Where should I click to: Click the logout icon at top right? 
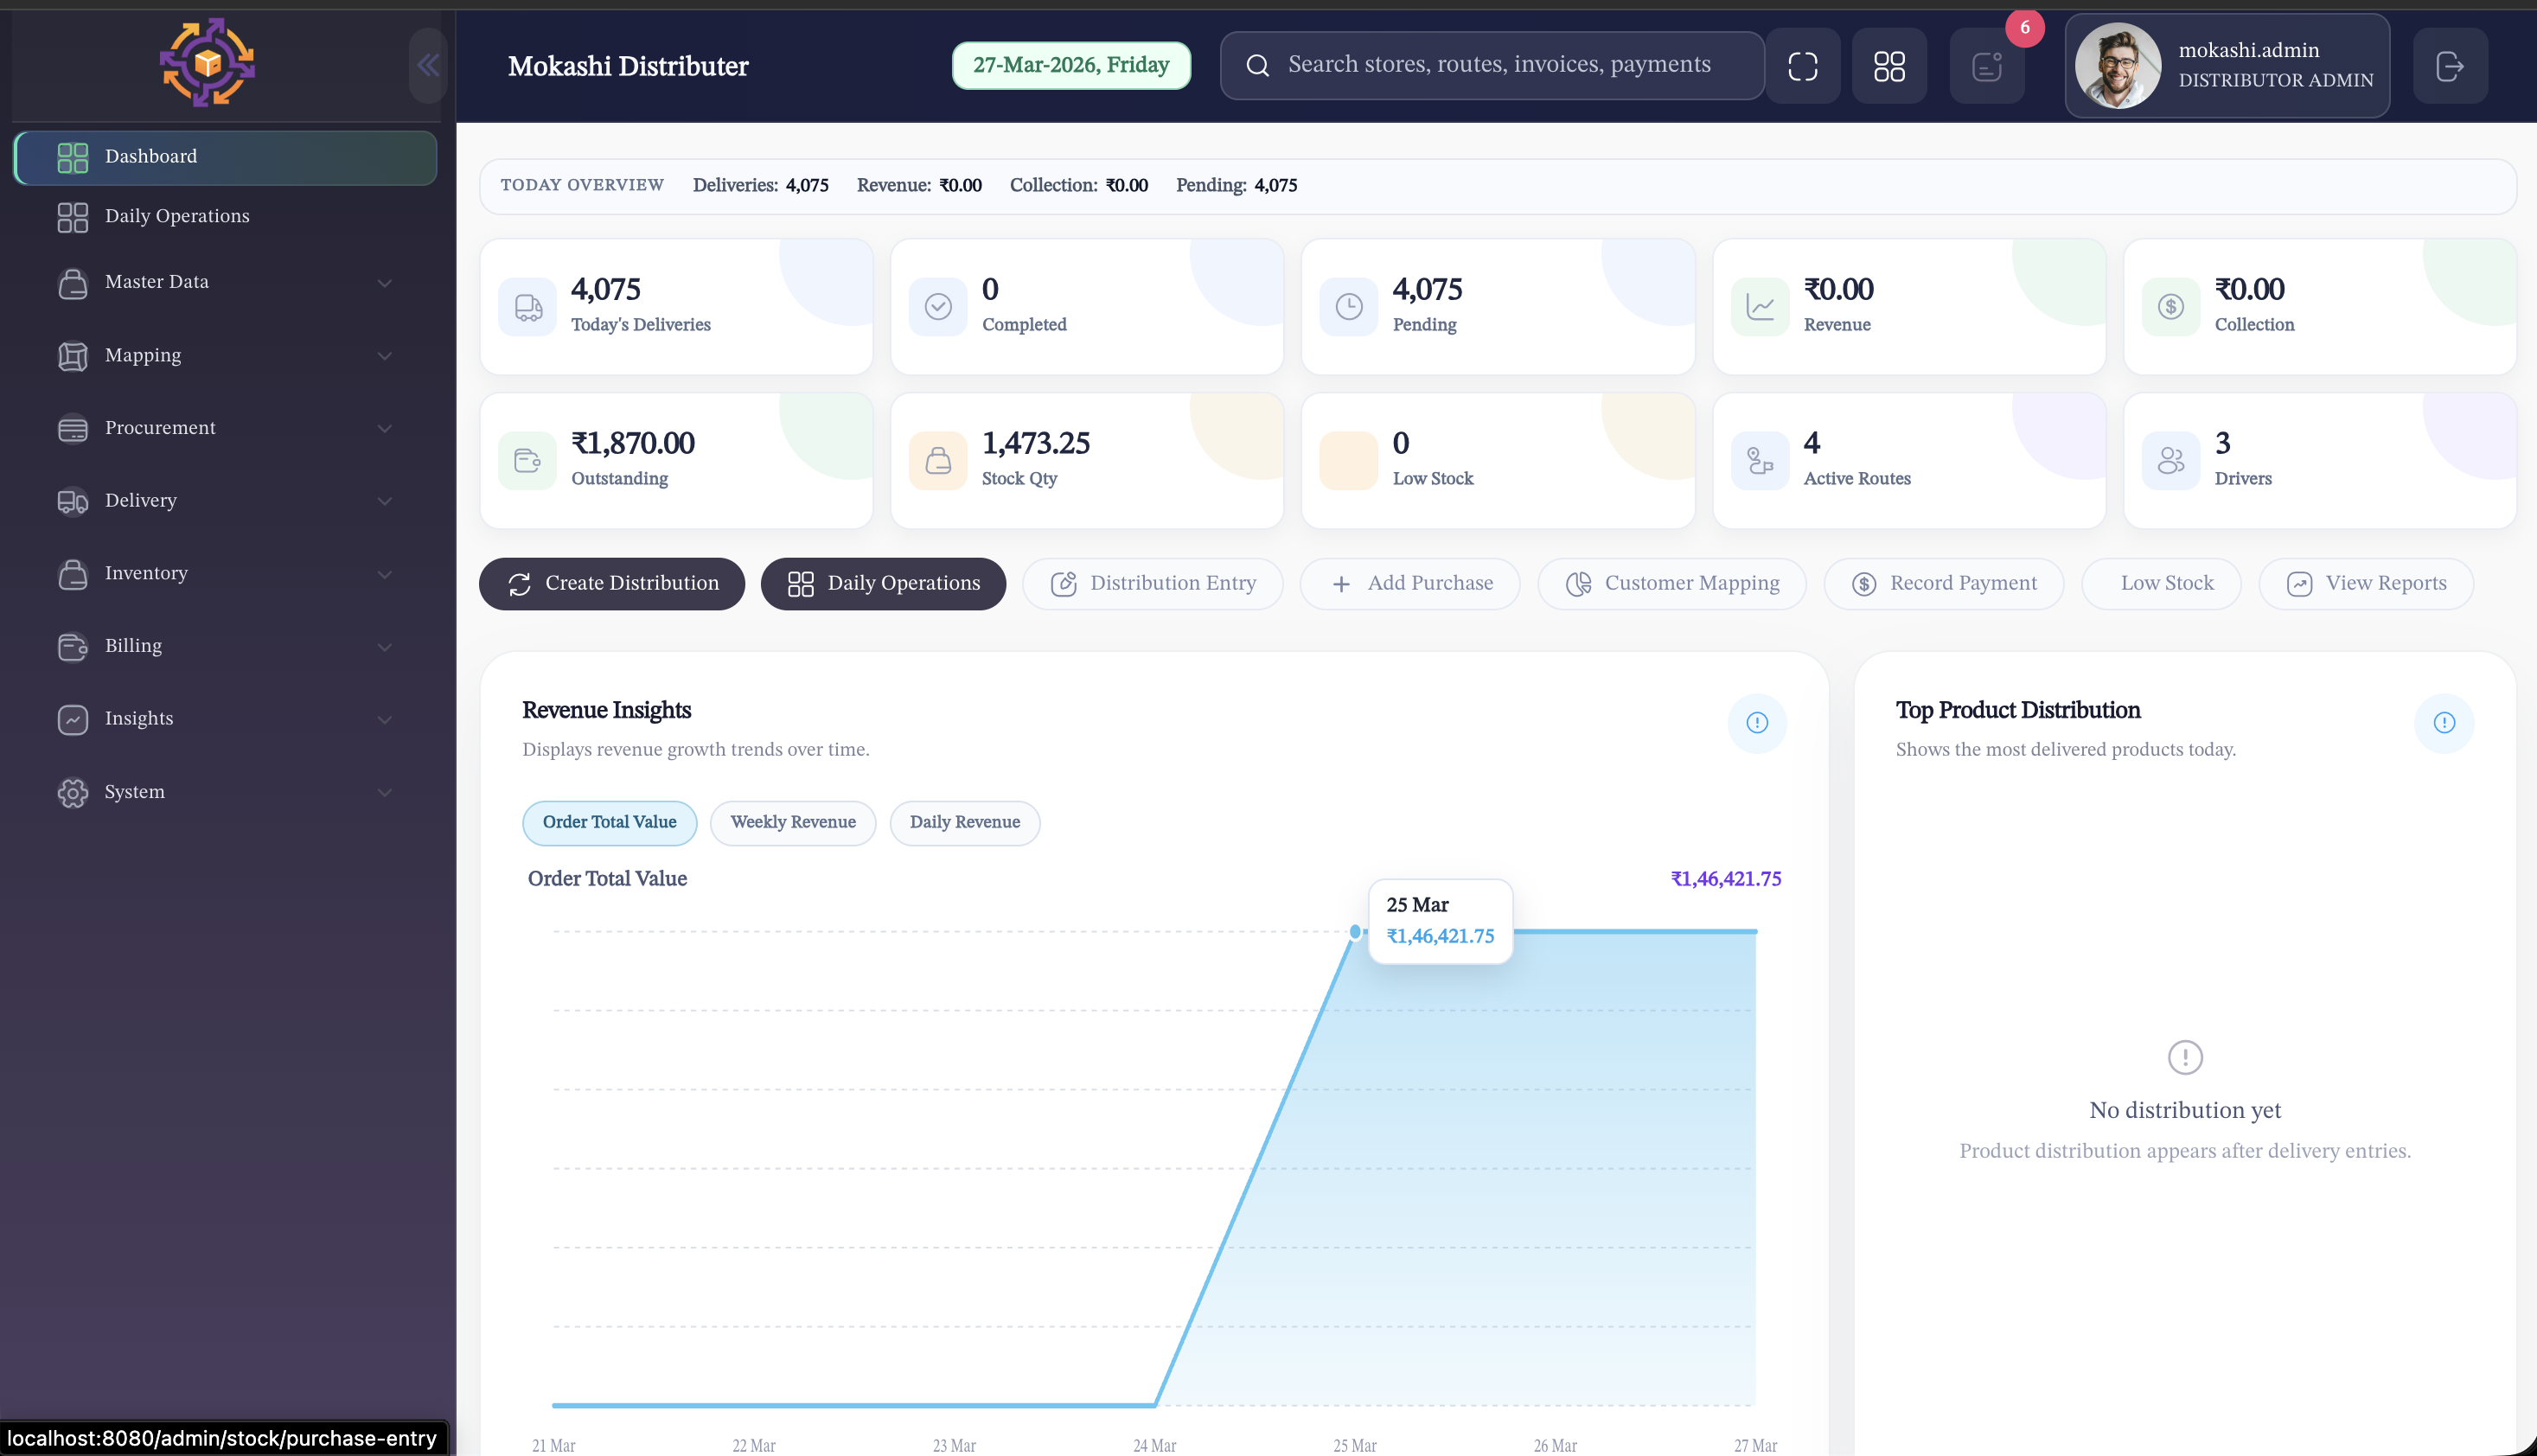pyautogui.click(x=2450, y=65)
